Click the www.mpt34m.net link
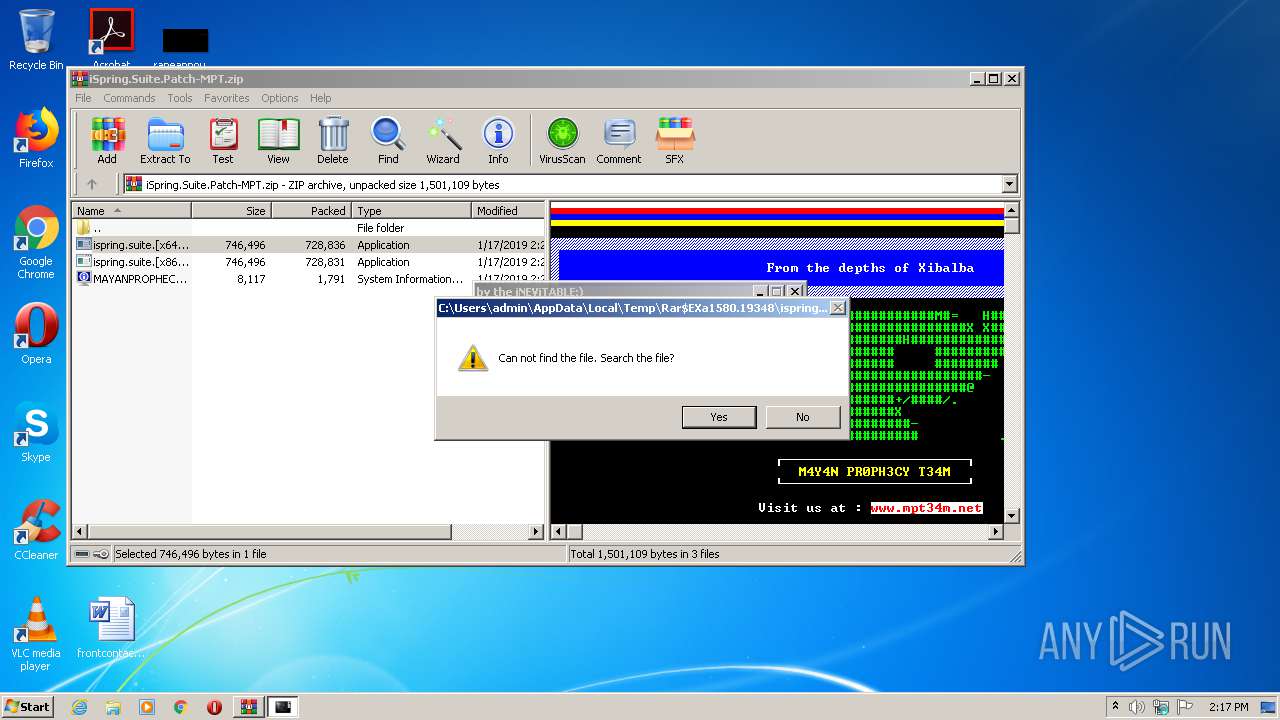Viewport: 1280px width, 720px height. click(926, 508)
